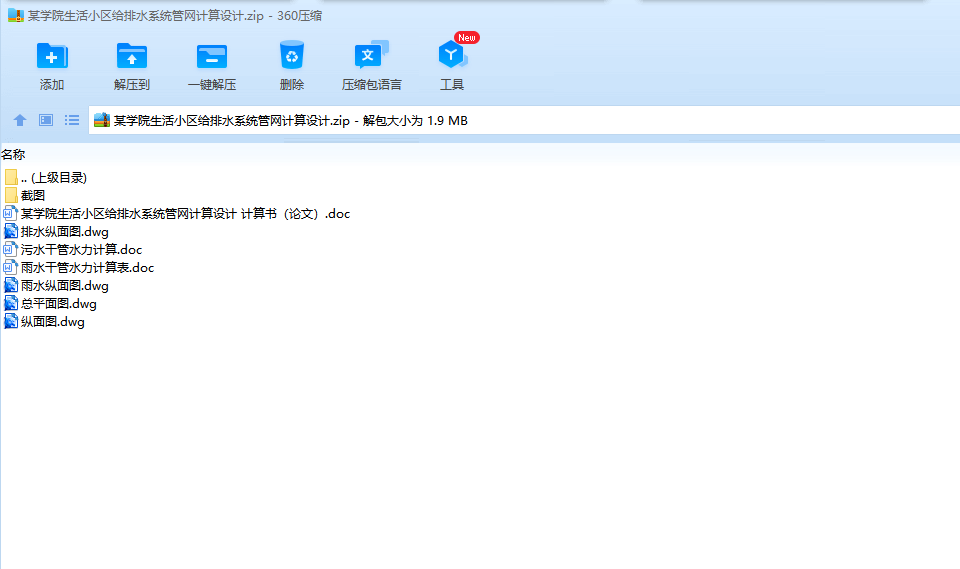Click the doc icon of 计算书（论文）.doc

(x=10, y=213)
